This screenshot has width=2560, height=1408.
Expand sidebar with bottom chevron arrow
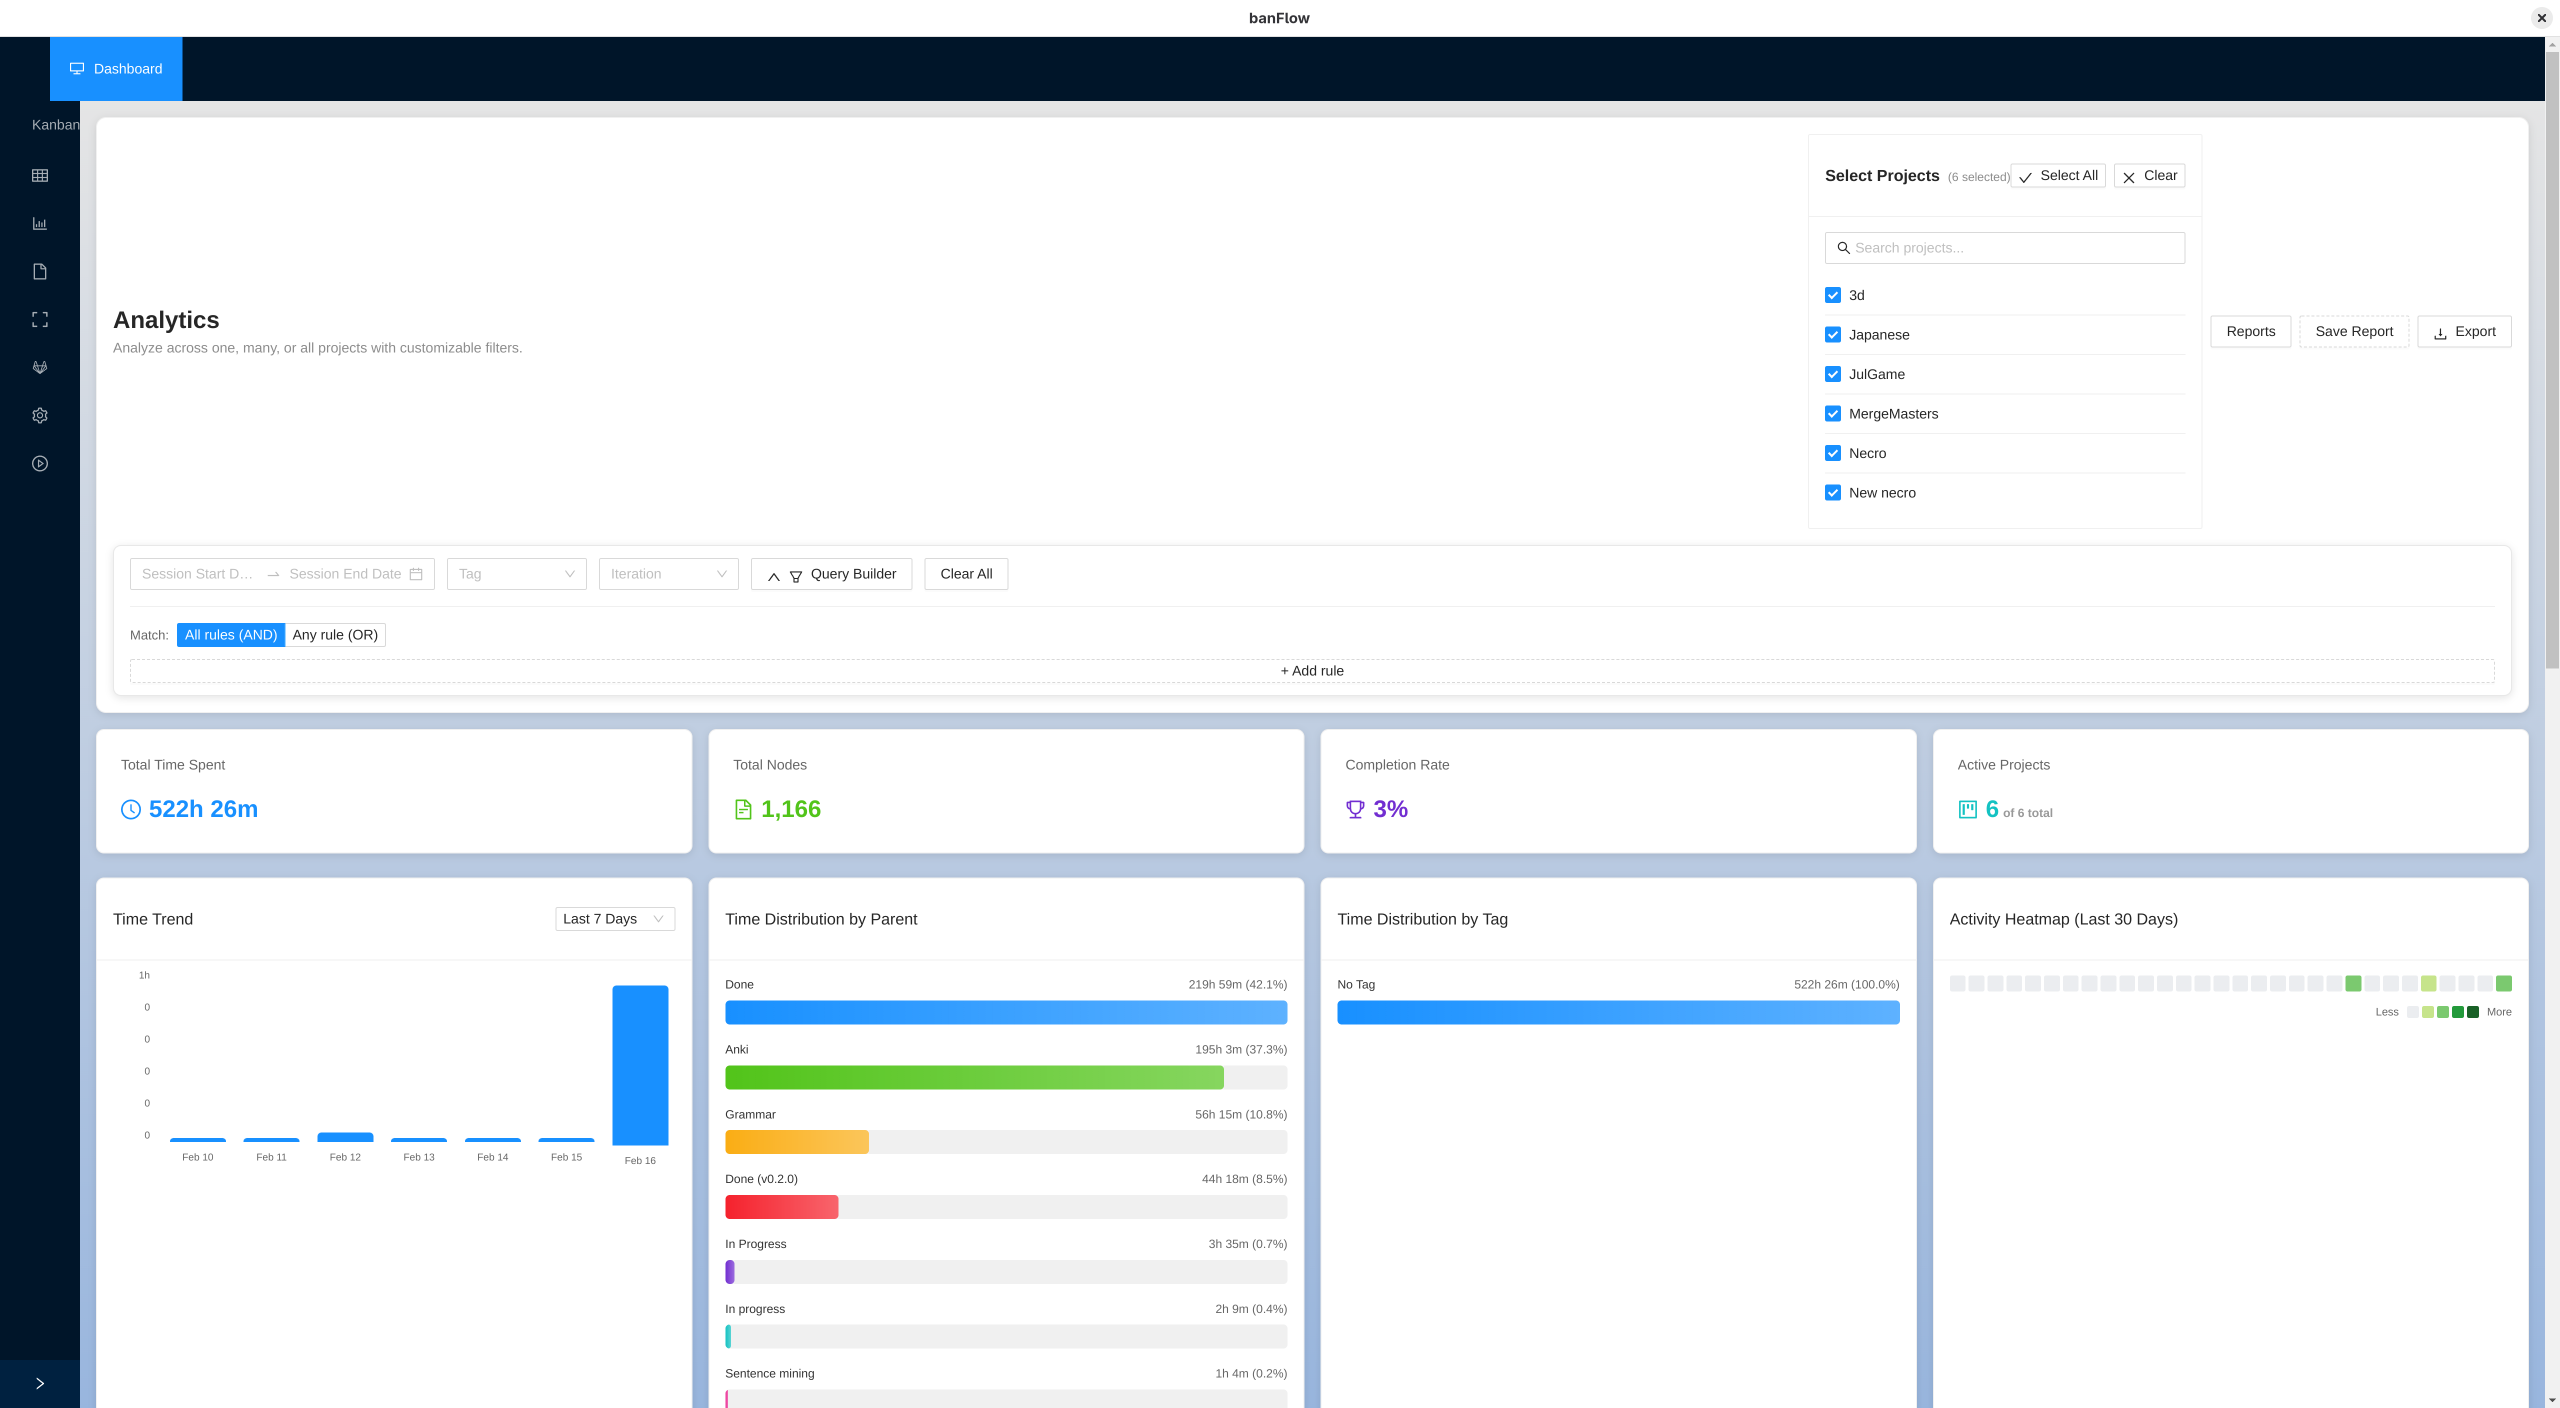pos(40,1384)
